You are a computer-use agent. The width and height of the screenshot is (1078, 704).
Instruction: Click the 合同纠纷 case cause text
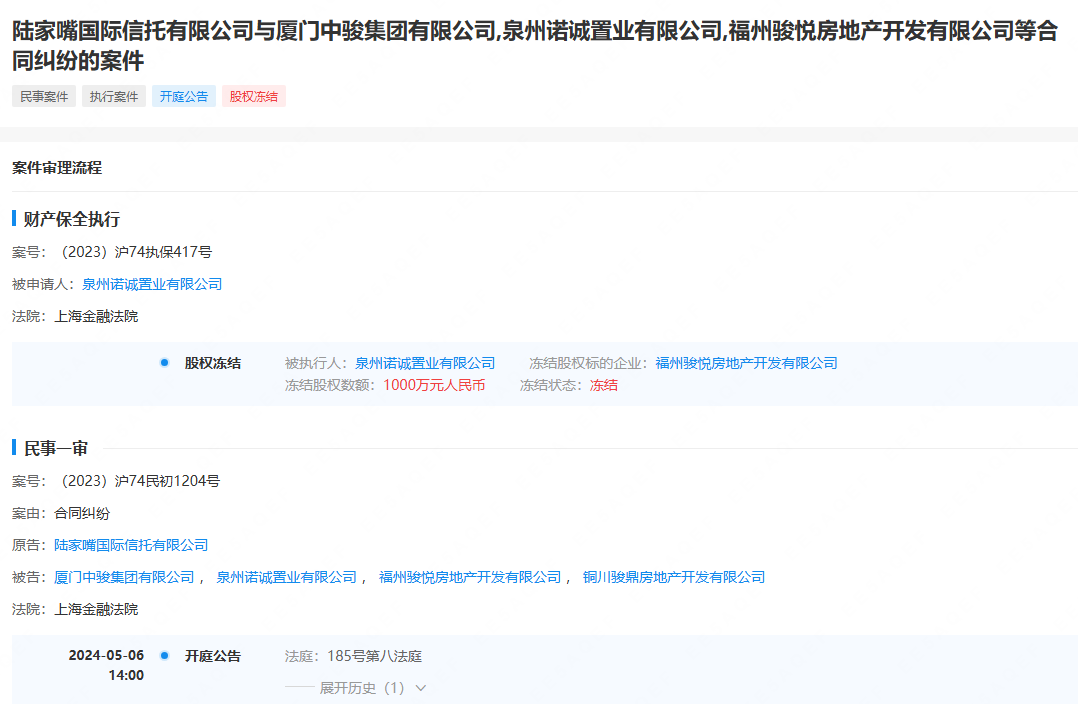(82, 514)
